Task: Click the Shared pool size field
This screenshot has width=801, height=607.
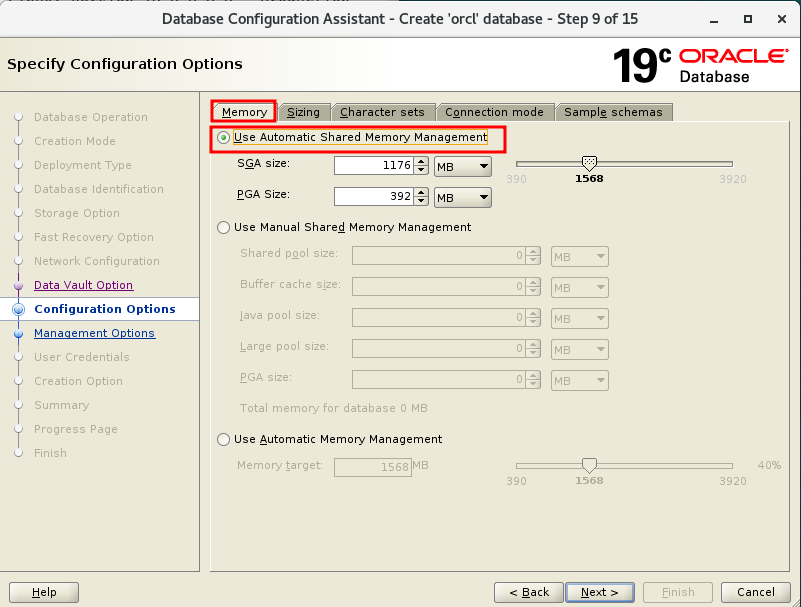Action: coord(439,256)
